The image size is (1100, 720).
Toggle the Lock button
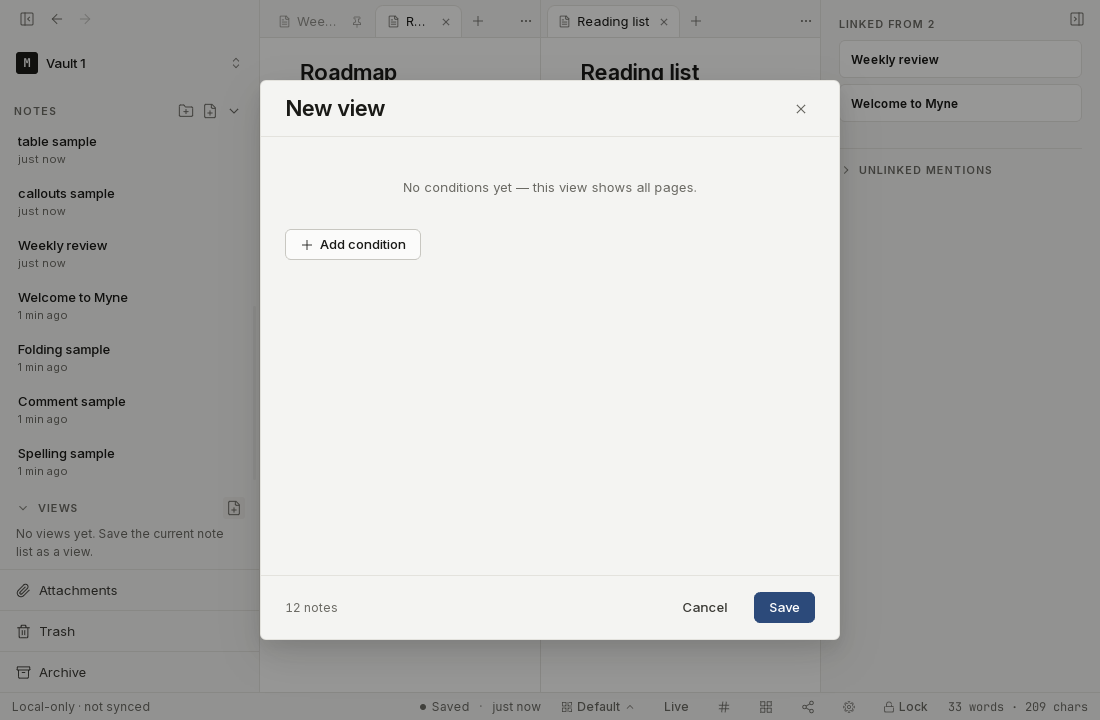point(905,707)
